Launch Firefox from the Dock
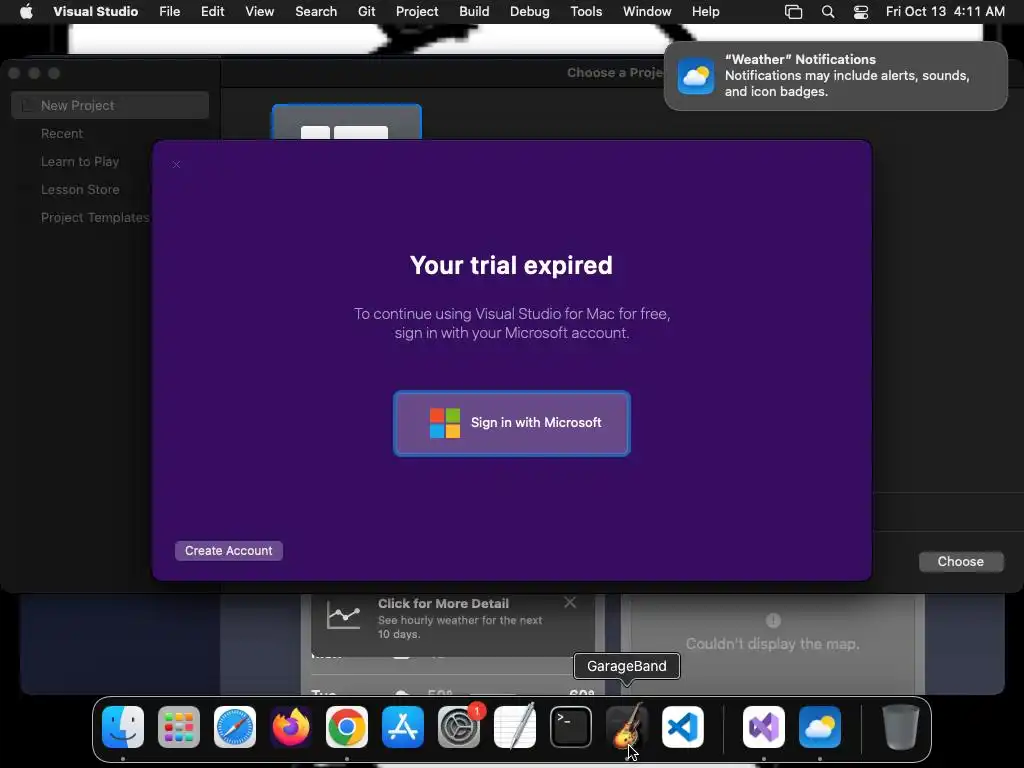Viewport: 1024px width, 768px height. [x=291, y=727]
